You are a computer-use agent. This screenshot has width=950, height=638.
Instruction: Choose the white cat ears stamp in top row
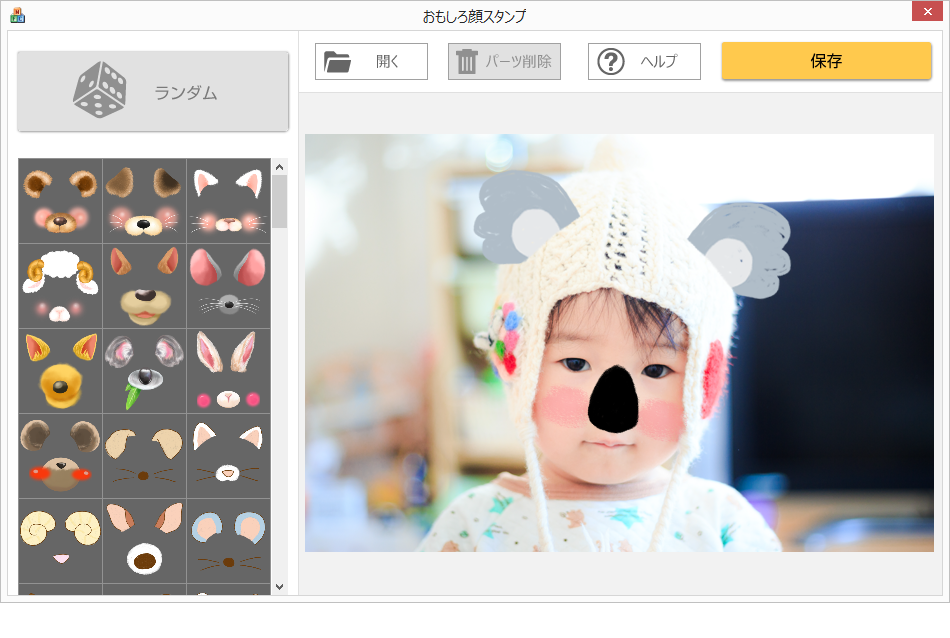(228, 200)
